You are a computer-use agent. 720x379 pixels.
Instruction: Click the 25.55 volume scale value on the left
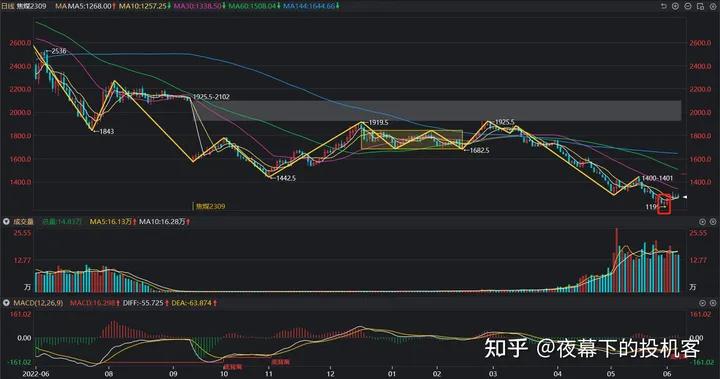22,233
